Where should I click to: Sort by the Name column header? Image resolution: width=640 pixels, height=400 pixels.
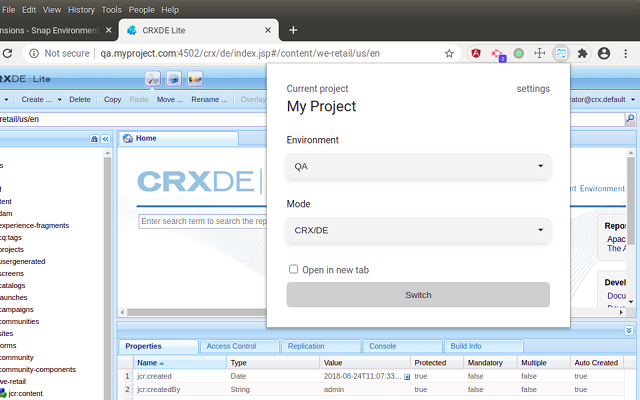(x=180, y=363)
